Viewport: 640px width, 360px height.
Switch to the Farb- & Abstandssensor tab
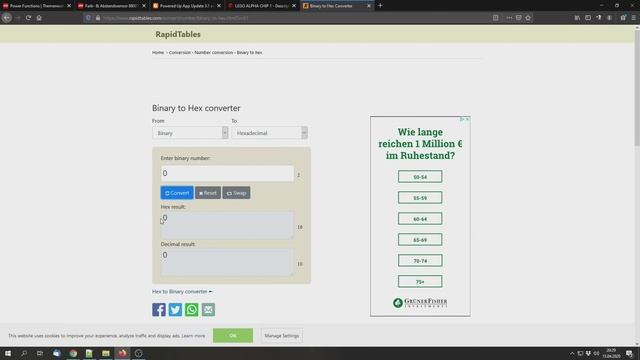pyautogui.click(x=108, y=6)
